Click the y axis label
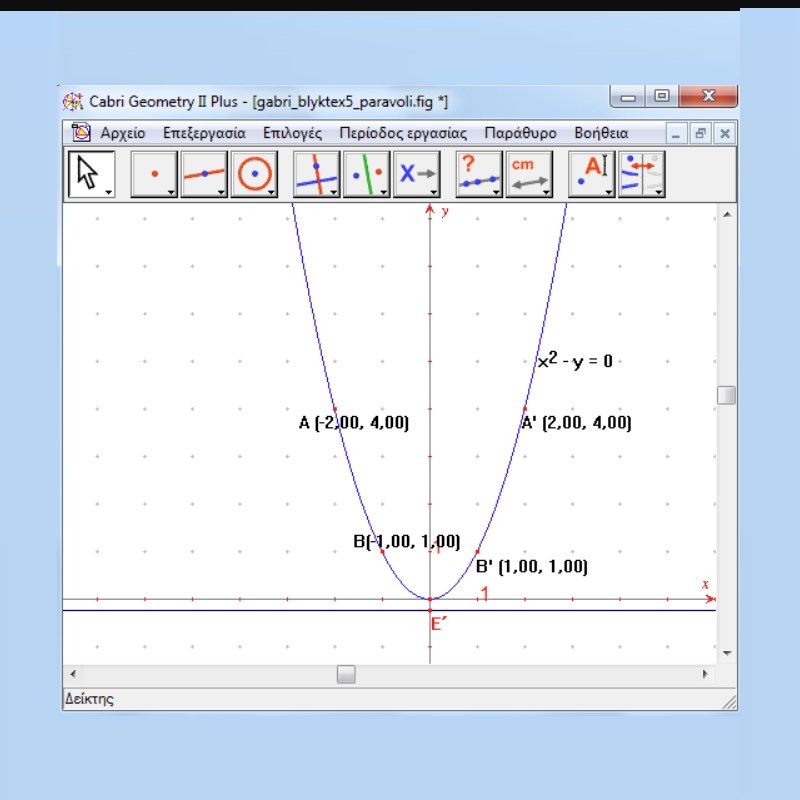 445,211
